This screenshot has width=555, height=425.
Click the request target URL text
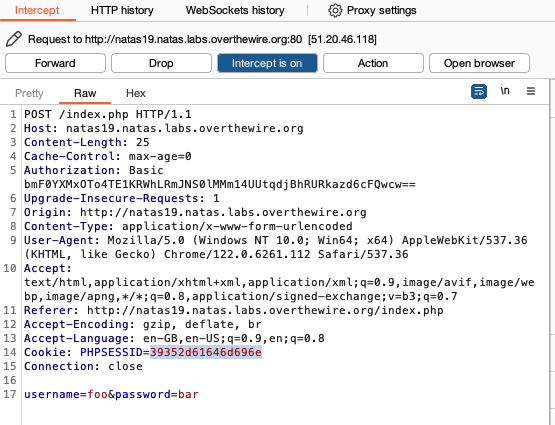point(194,39)
